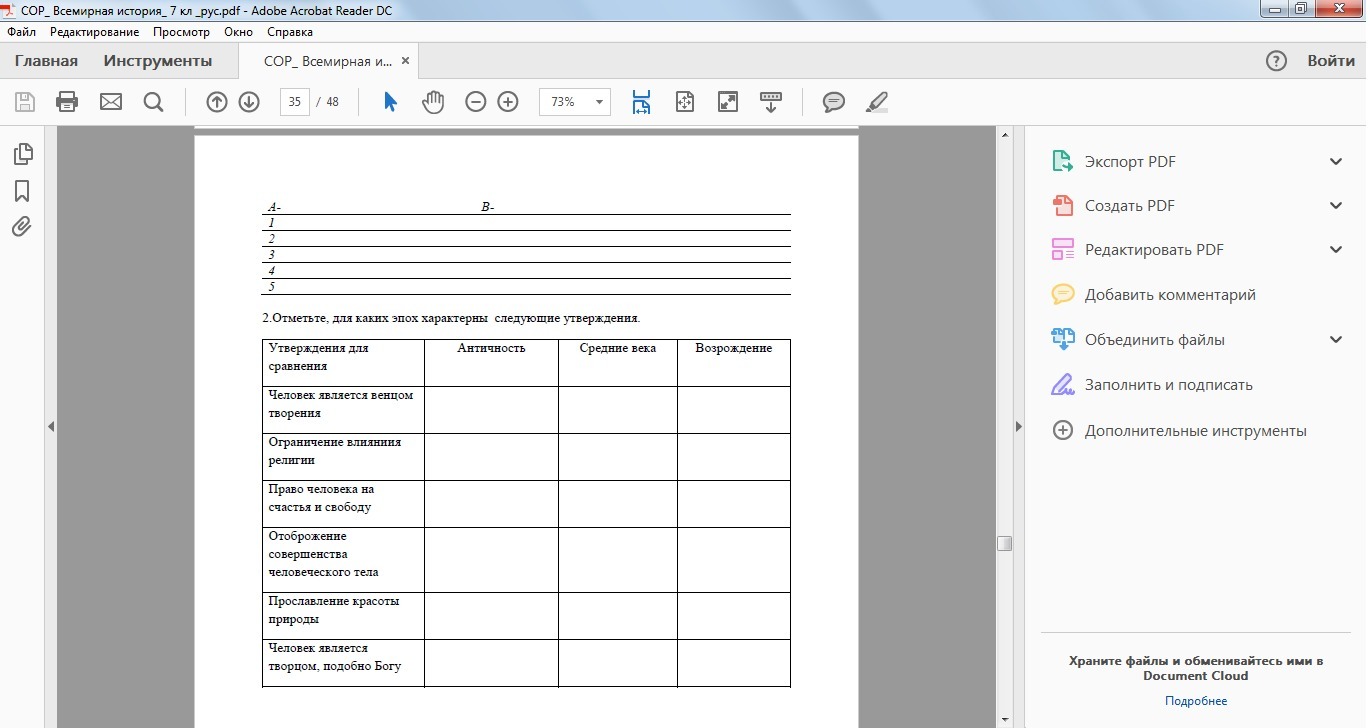
Task: Click the Редактировать PDF tool icon
Action: (1062, 250)
